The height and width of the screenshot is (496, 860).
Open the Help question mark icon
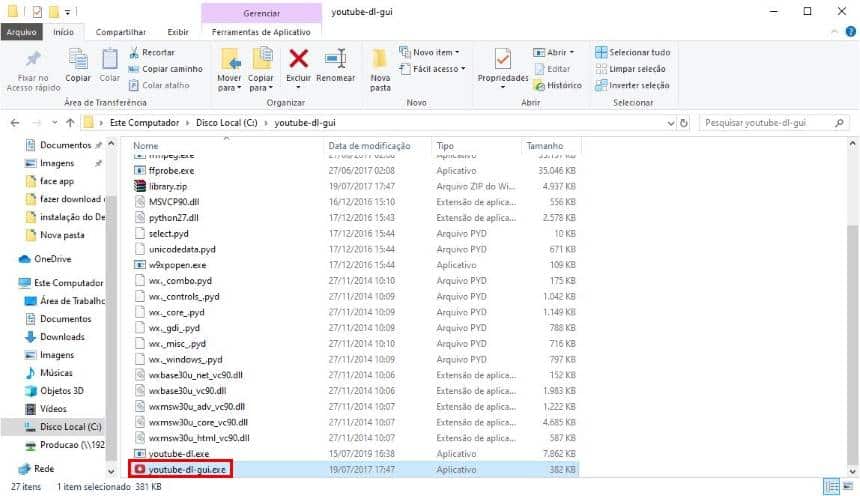(x=850, y=32)
